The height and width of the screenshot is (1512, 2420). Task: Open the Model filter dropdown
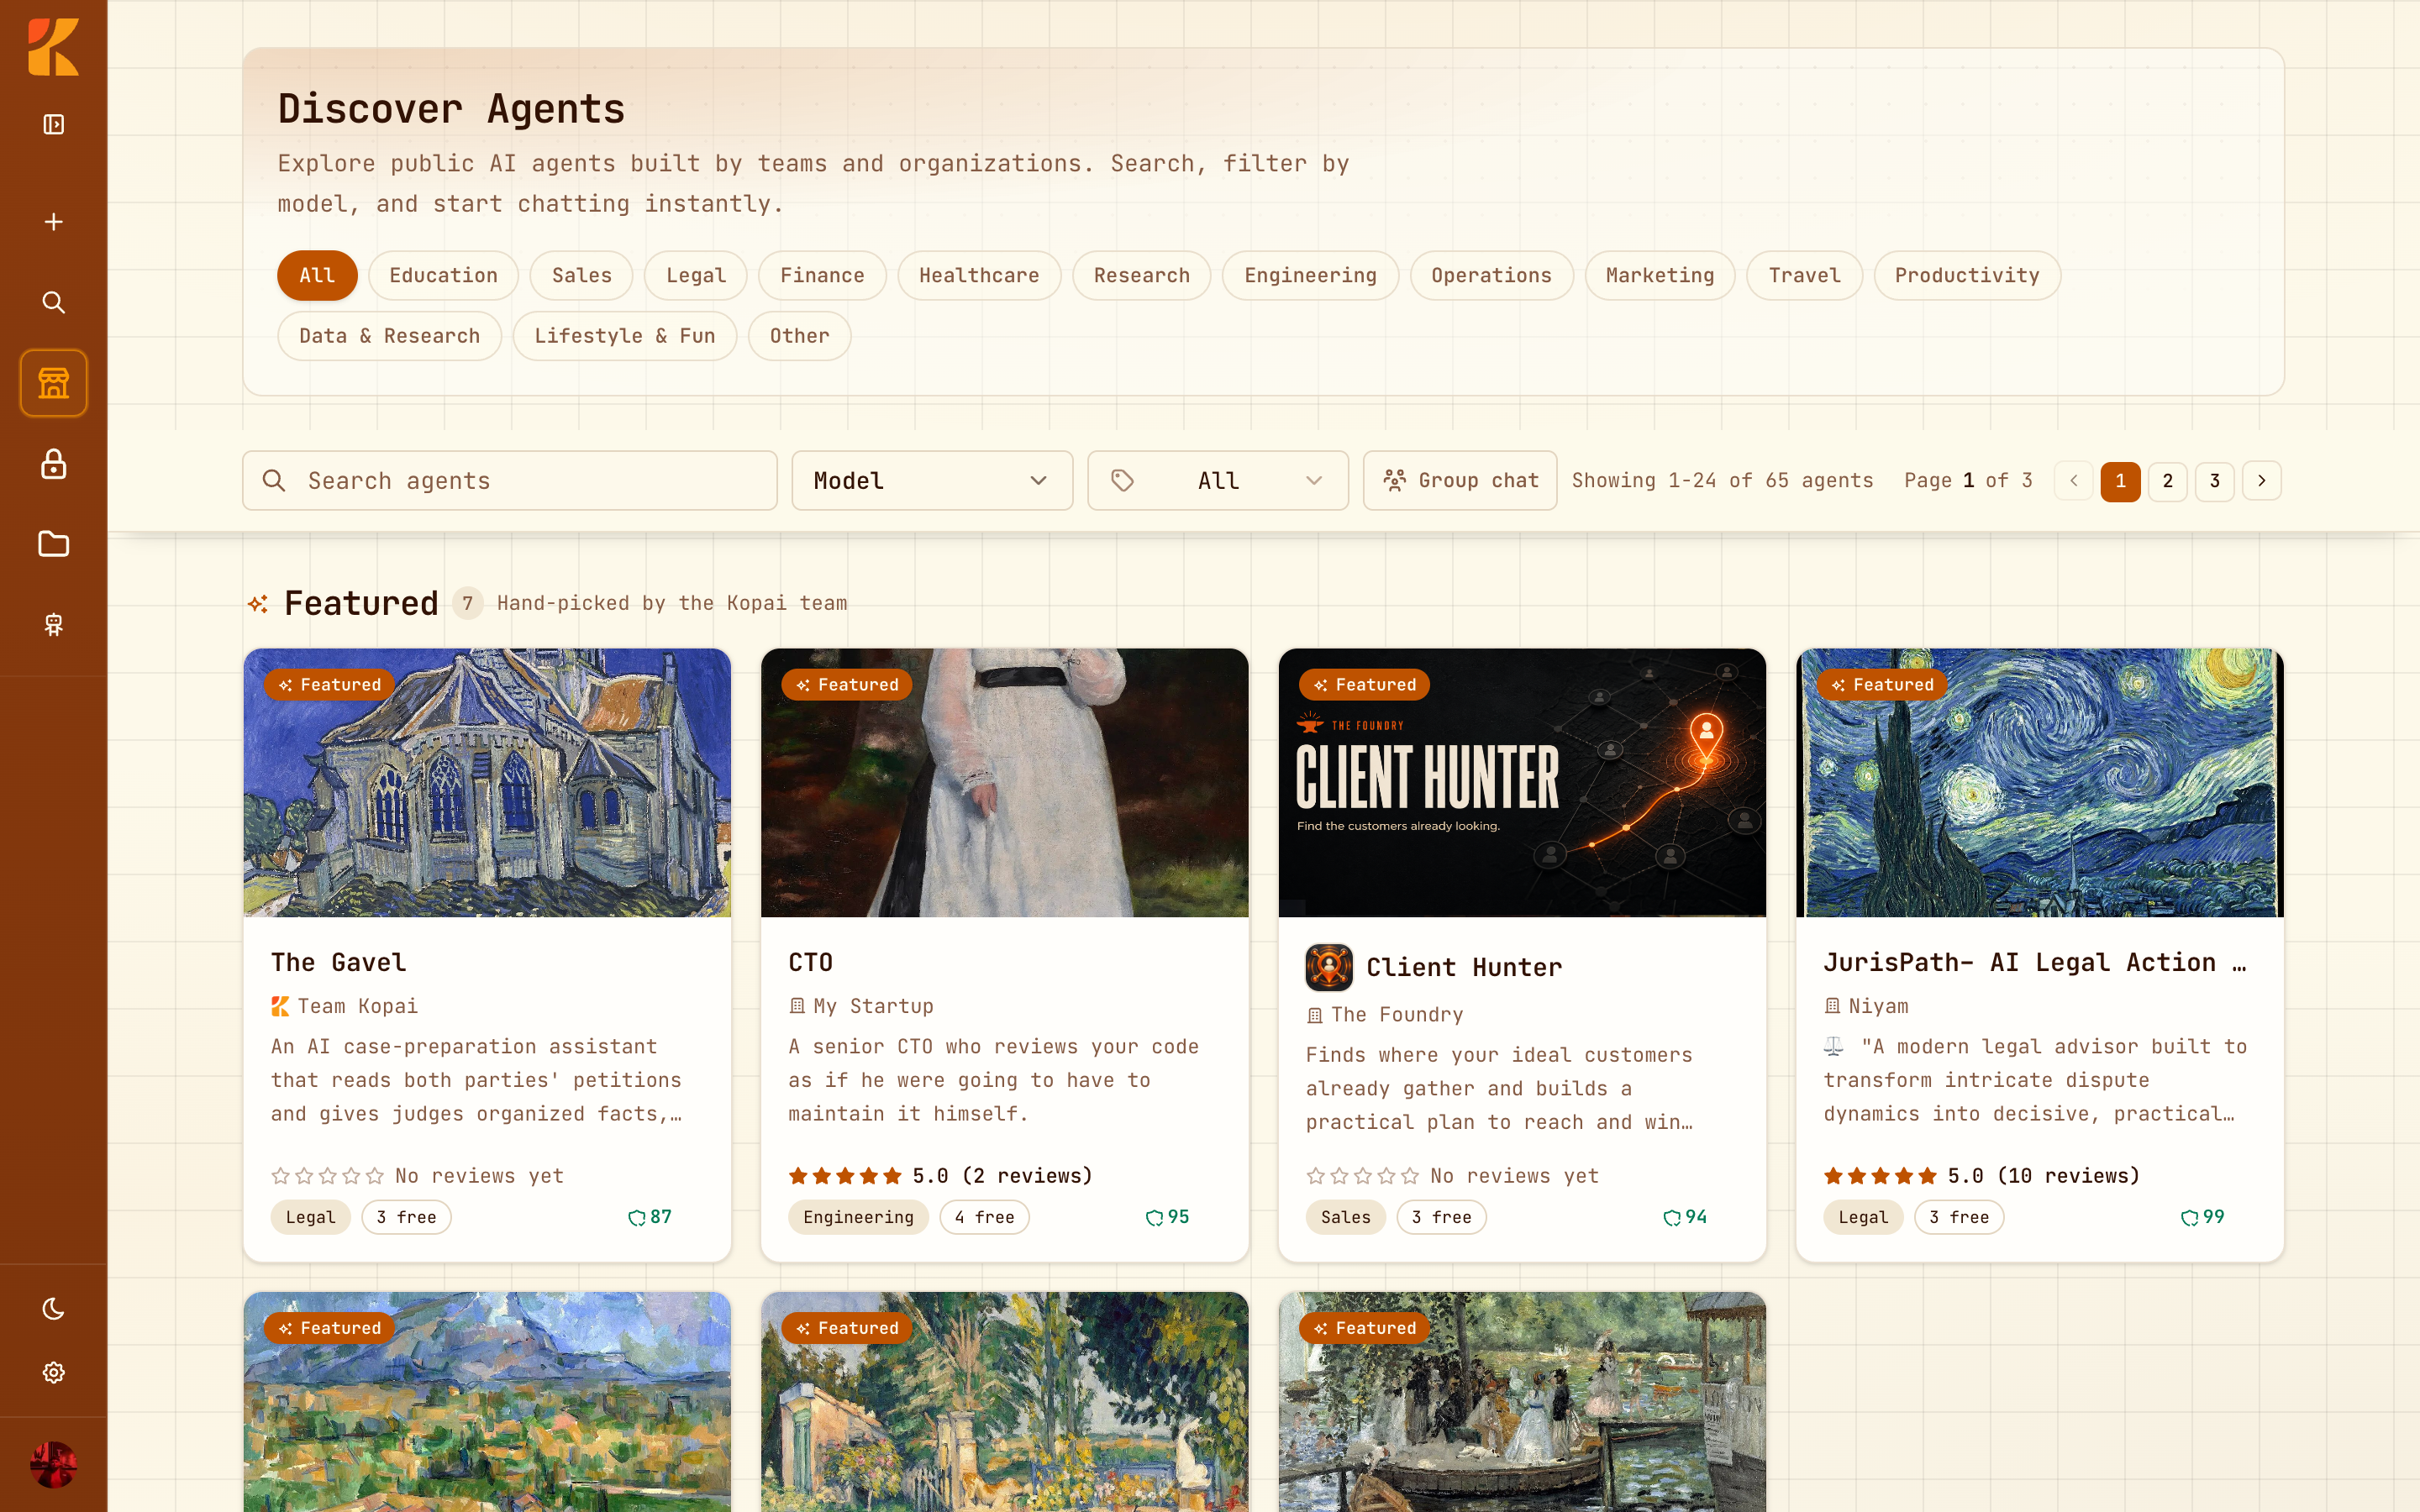(932, 481)
